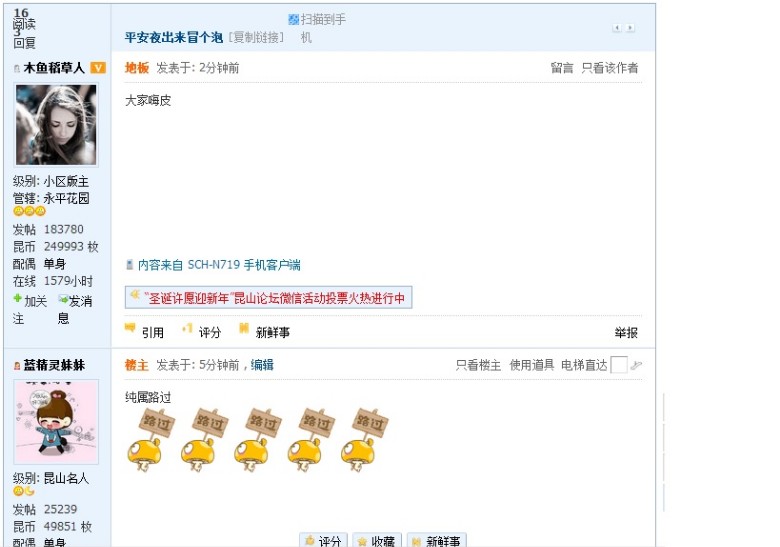Open 木鱼稻草人 avatar photo
Viewport: 780px width, 547px height.
tap(56, 125)
